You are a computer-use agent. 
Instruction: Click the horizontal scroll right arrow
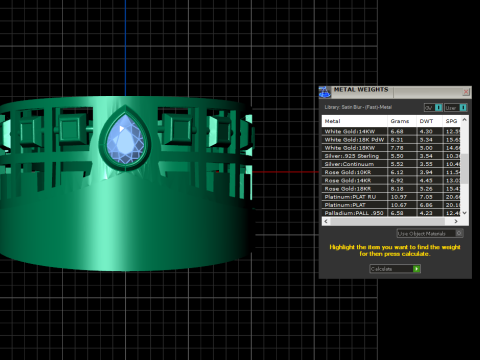(456, 221)
